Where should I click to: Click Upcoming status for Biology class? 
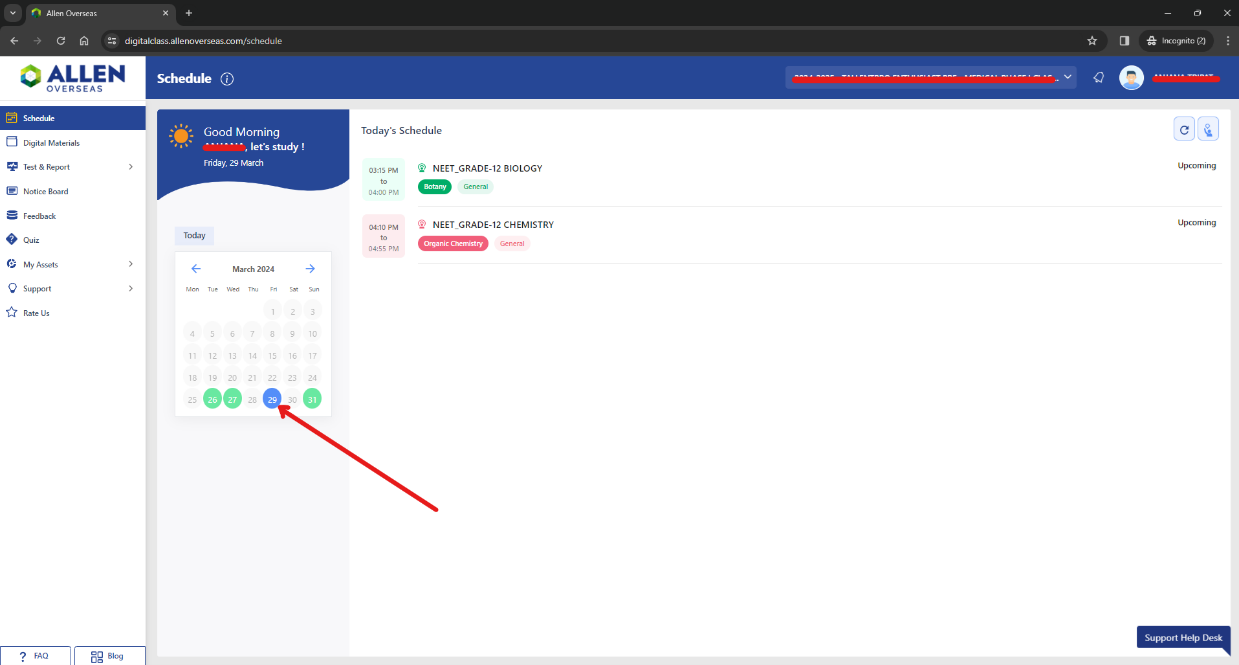(1196, 166)
